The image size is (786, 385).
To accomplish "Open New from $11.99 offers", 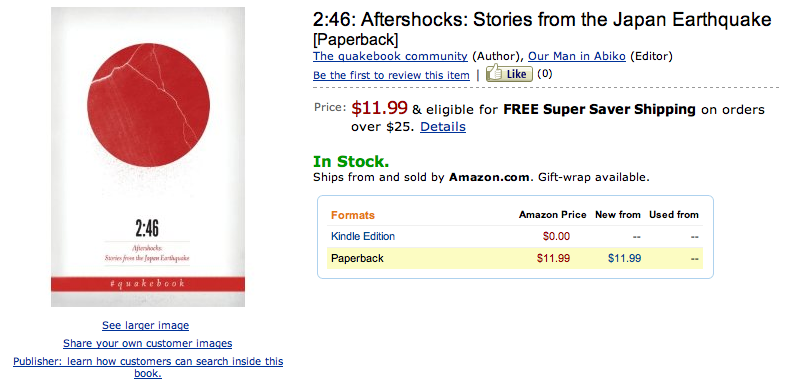I will [625, 259].
